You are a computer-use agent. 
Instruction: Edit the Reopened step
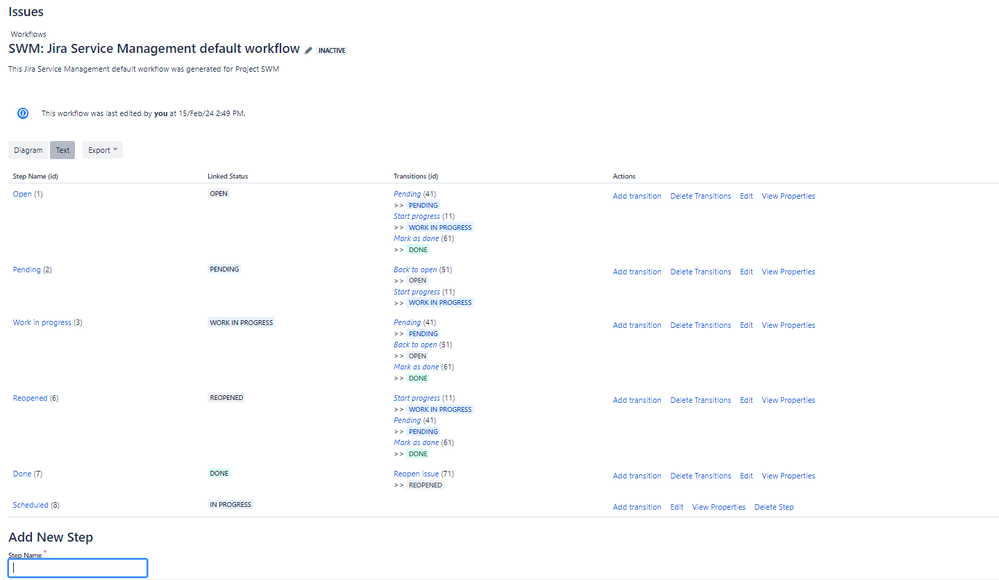(x=747, y=400)
